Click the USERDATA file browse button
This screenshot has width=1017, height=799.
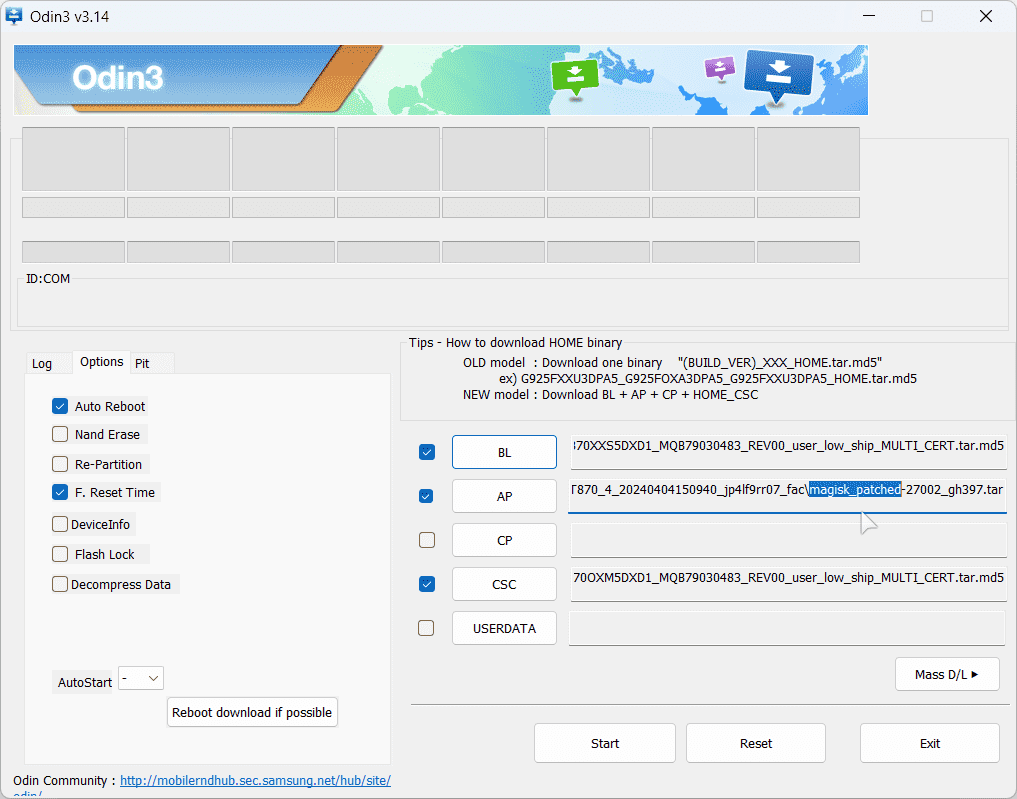(504, 628)
